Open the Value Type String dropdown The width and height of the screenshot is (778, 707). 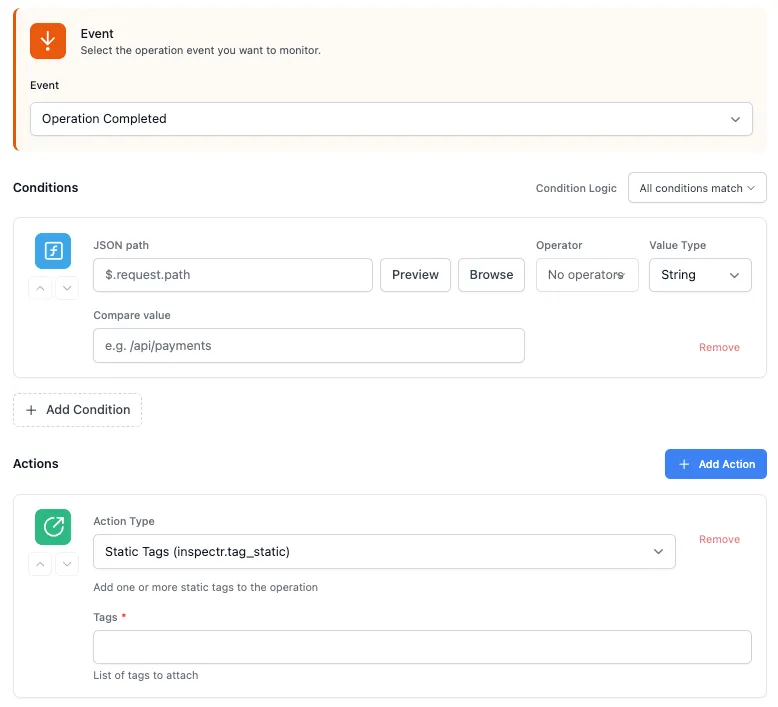(x=699, y=275)
